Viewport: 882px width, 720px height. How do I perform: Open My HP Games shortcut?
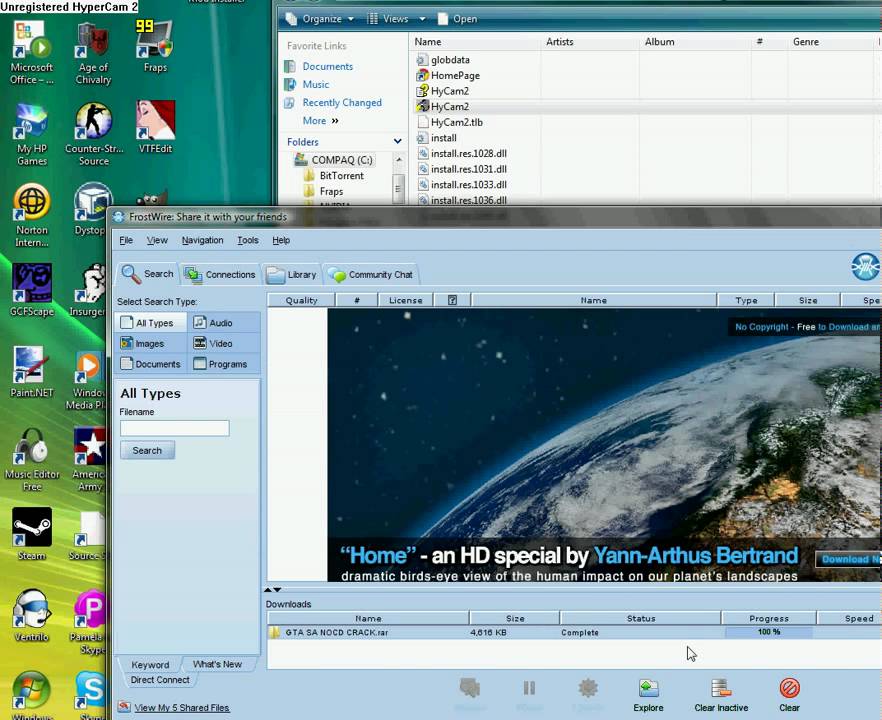pyautogui.click(x=32, y=134)
